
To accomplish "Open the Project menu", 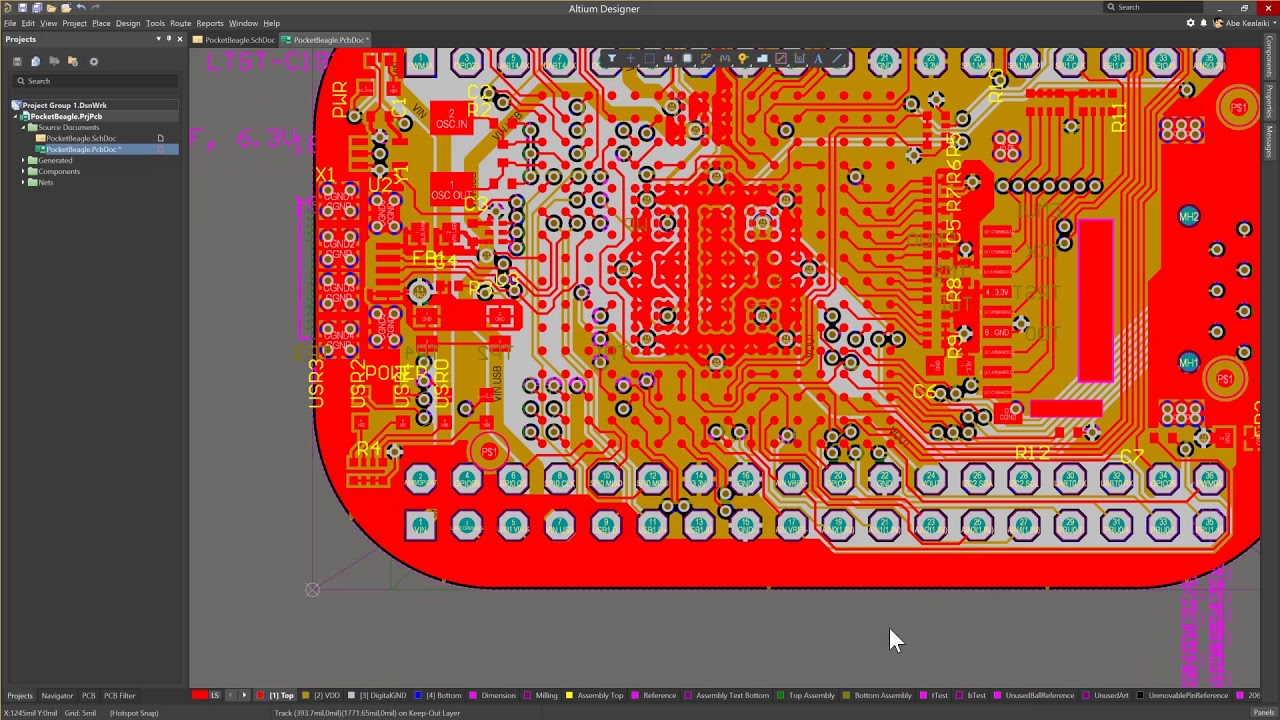I will pyautogui.click(x=75, y=23).
